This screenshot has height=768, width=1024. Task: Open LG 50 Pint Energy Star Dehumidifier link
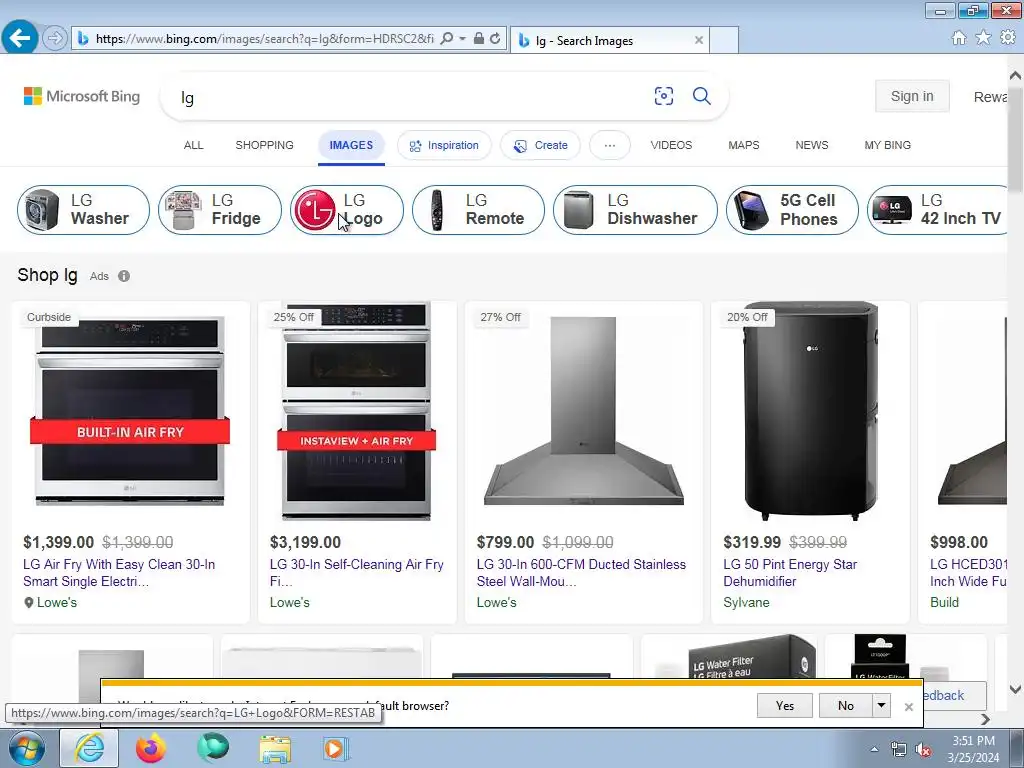pos(790,573)
